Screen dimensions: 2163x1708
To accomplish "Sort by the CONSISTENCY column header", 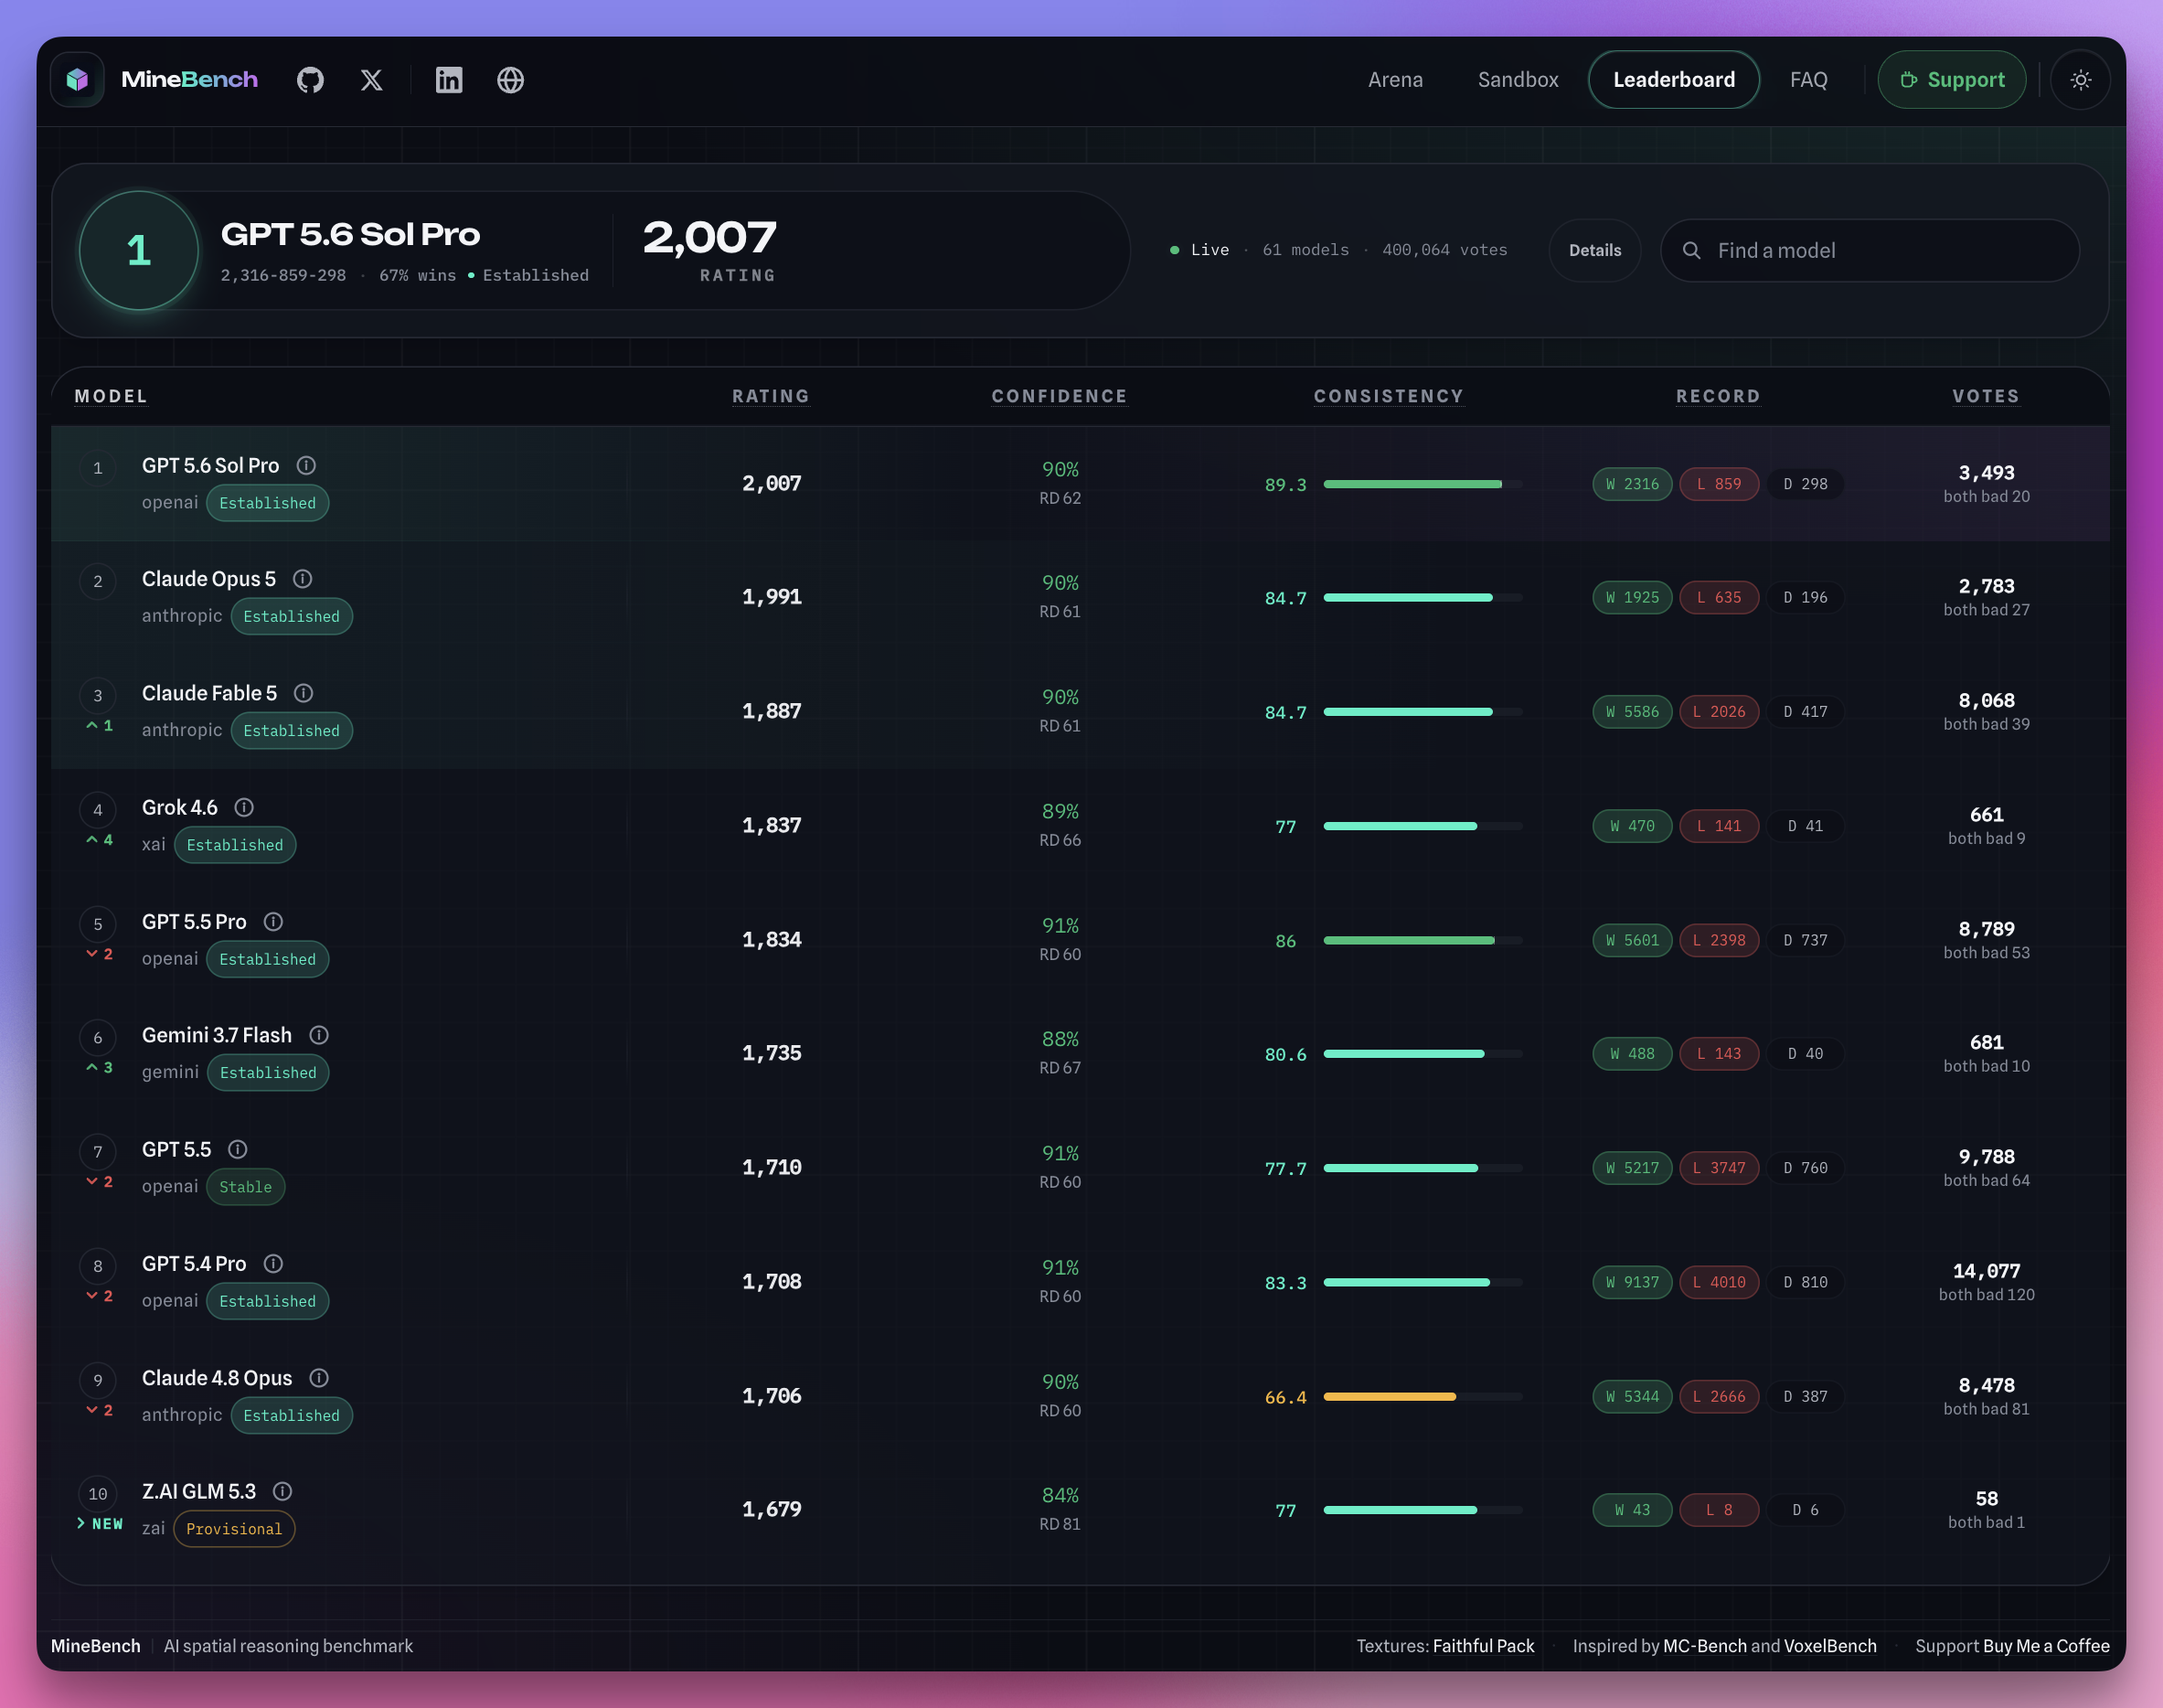I will 1388,396.
